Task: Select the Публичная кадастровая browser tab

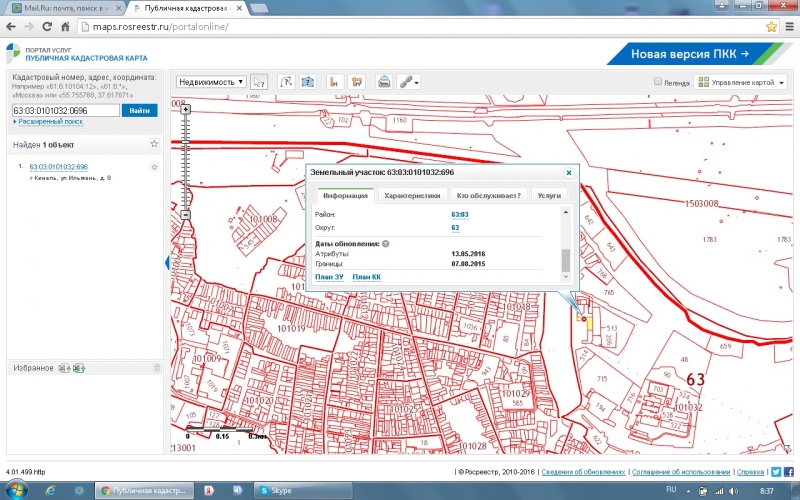Action: (x=186, y=9)
